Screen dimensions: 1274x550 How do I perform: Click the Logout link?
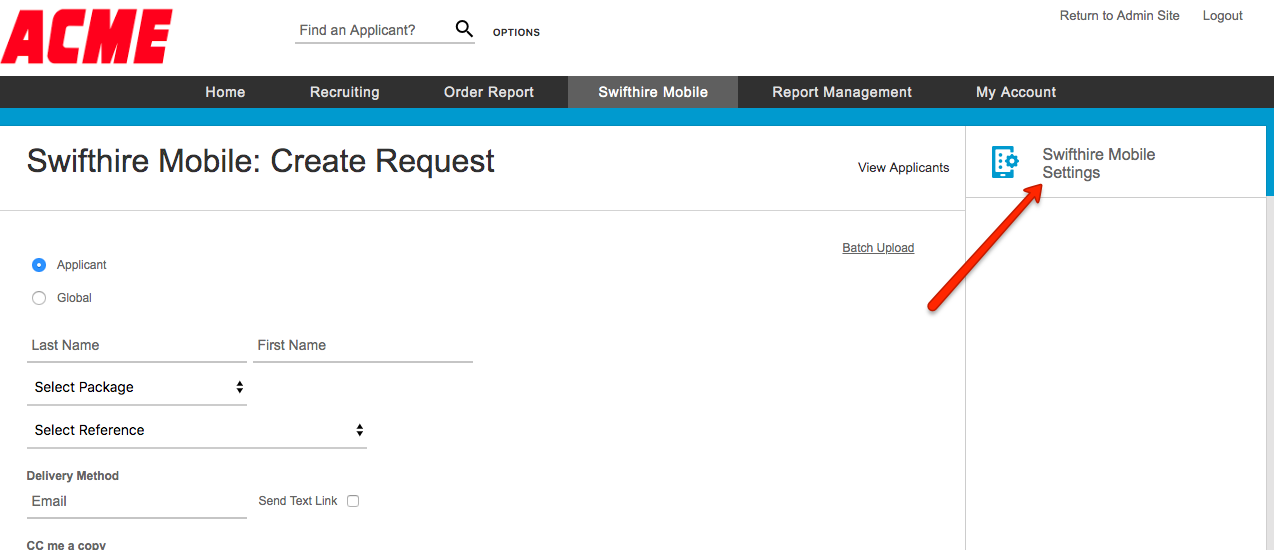(1223, 16)
